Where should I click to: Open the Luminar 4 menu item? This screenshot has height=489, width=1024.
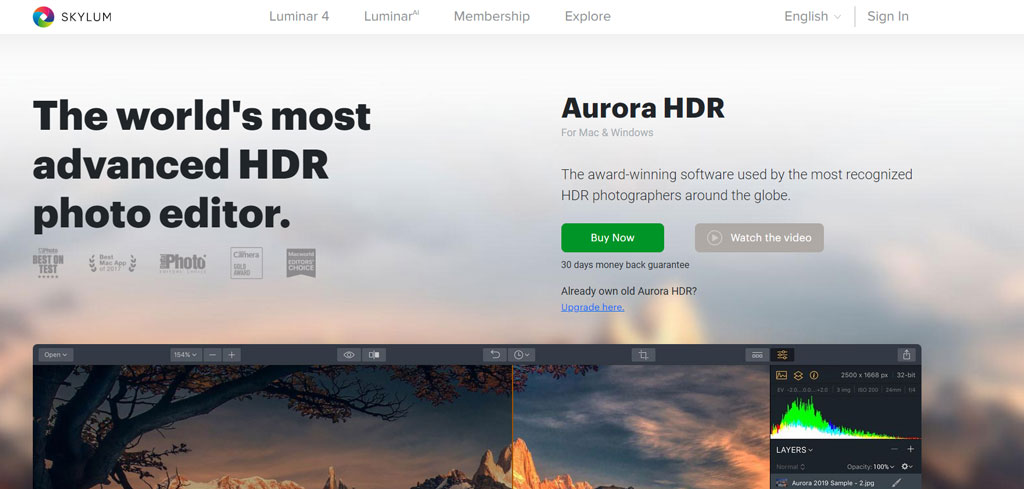(299, 16)
